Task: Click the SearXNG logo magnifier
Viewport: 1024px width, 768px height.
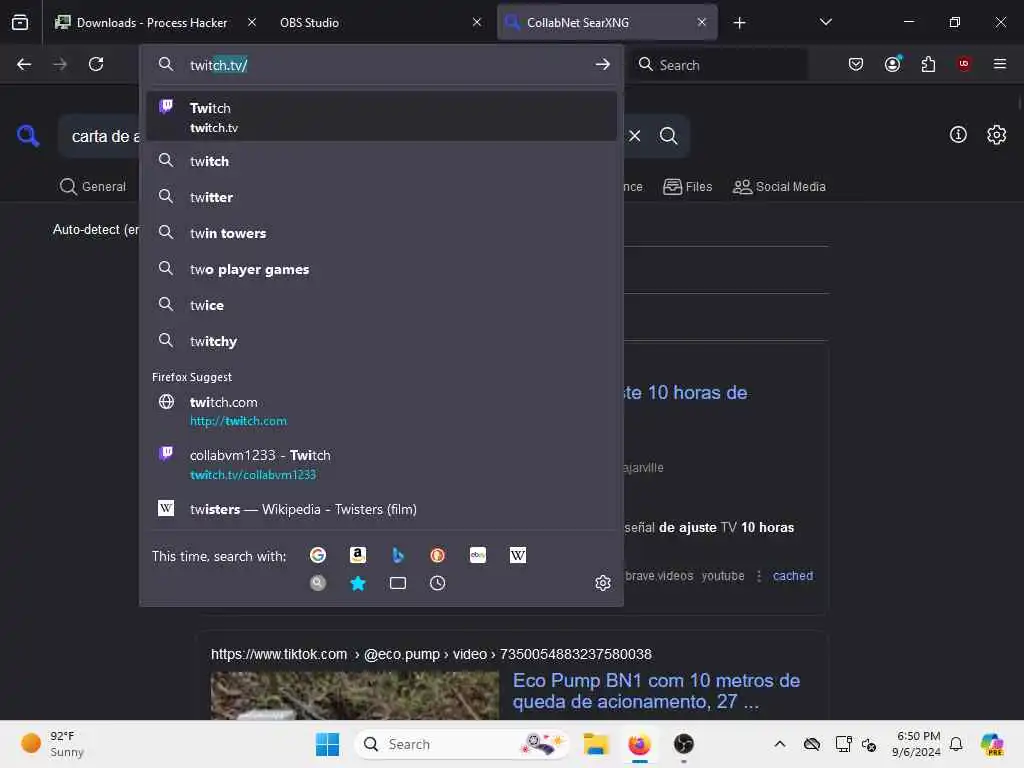Action: click(28, 136)
